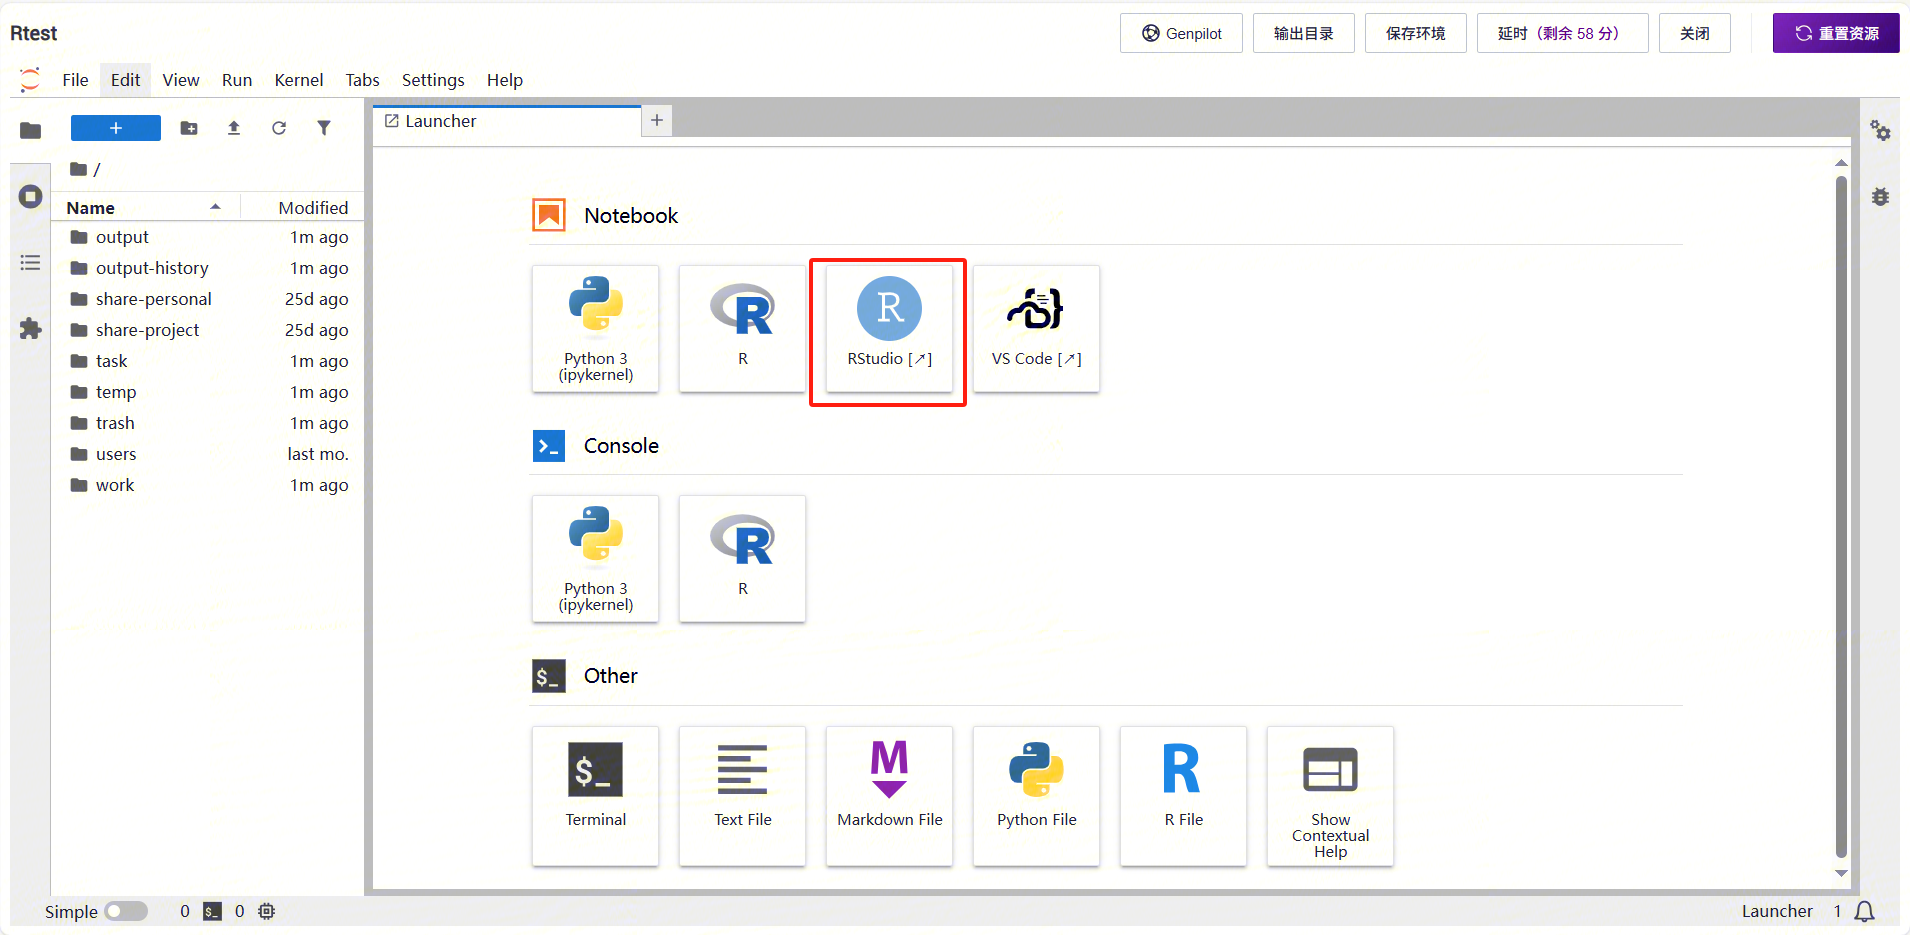The height and width of the screenshot is (935, 1910).
Task: Open the Kernel menu
Action: coord(299,80)
